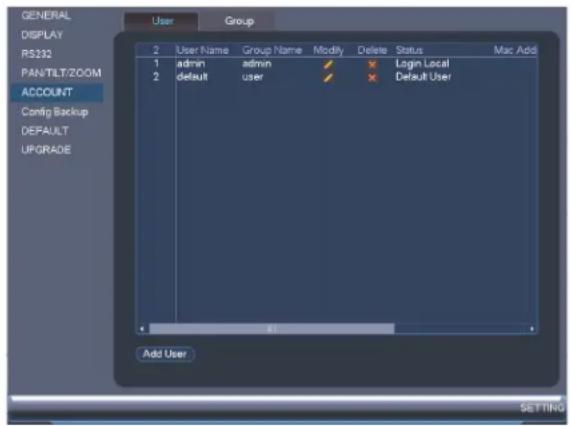Image resolution: width=570 pixels, height=426 pixels.
Task: Click the Modify column header
Action: coord(328,50)
